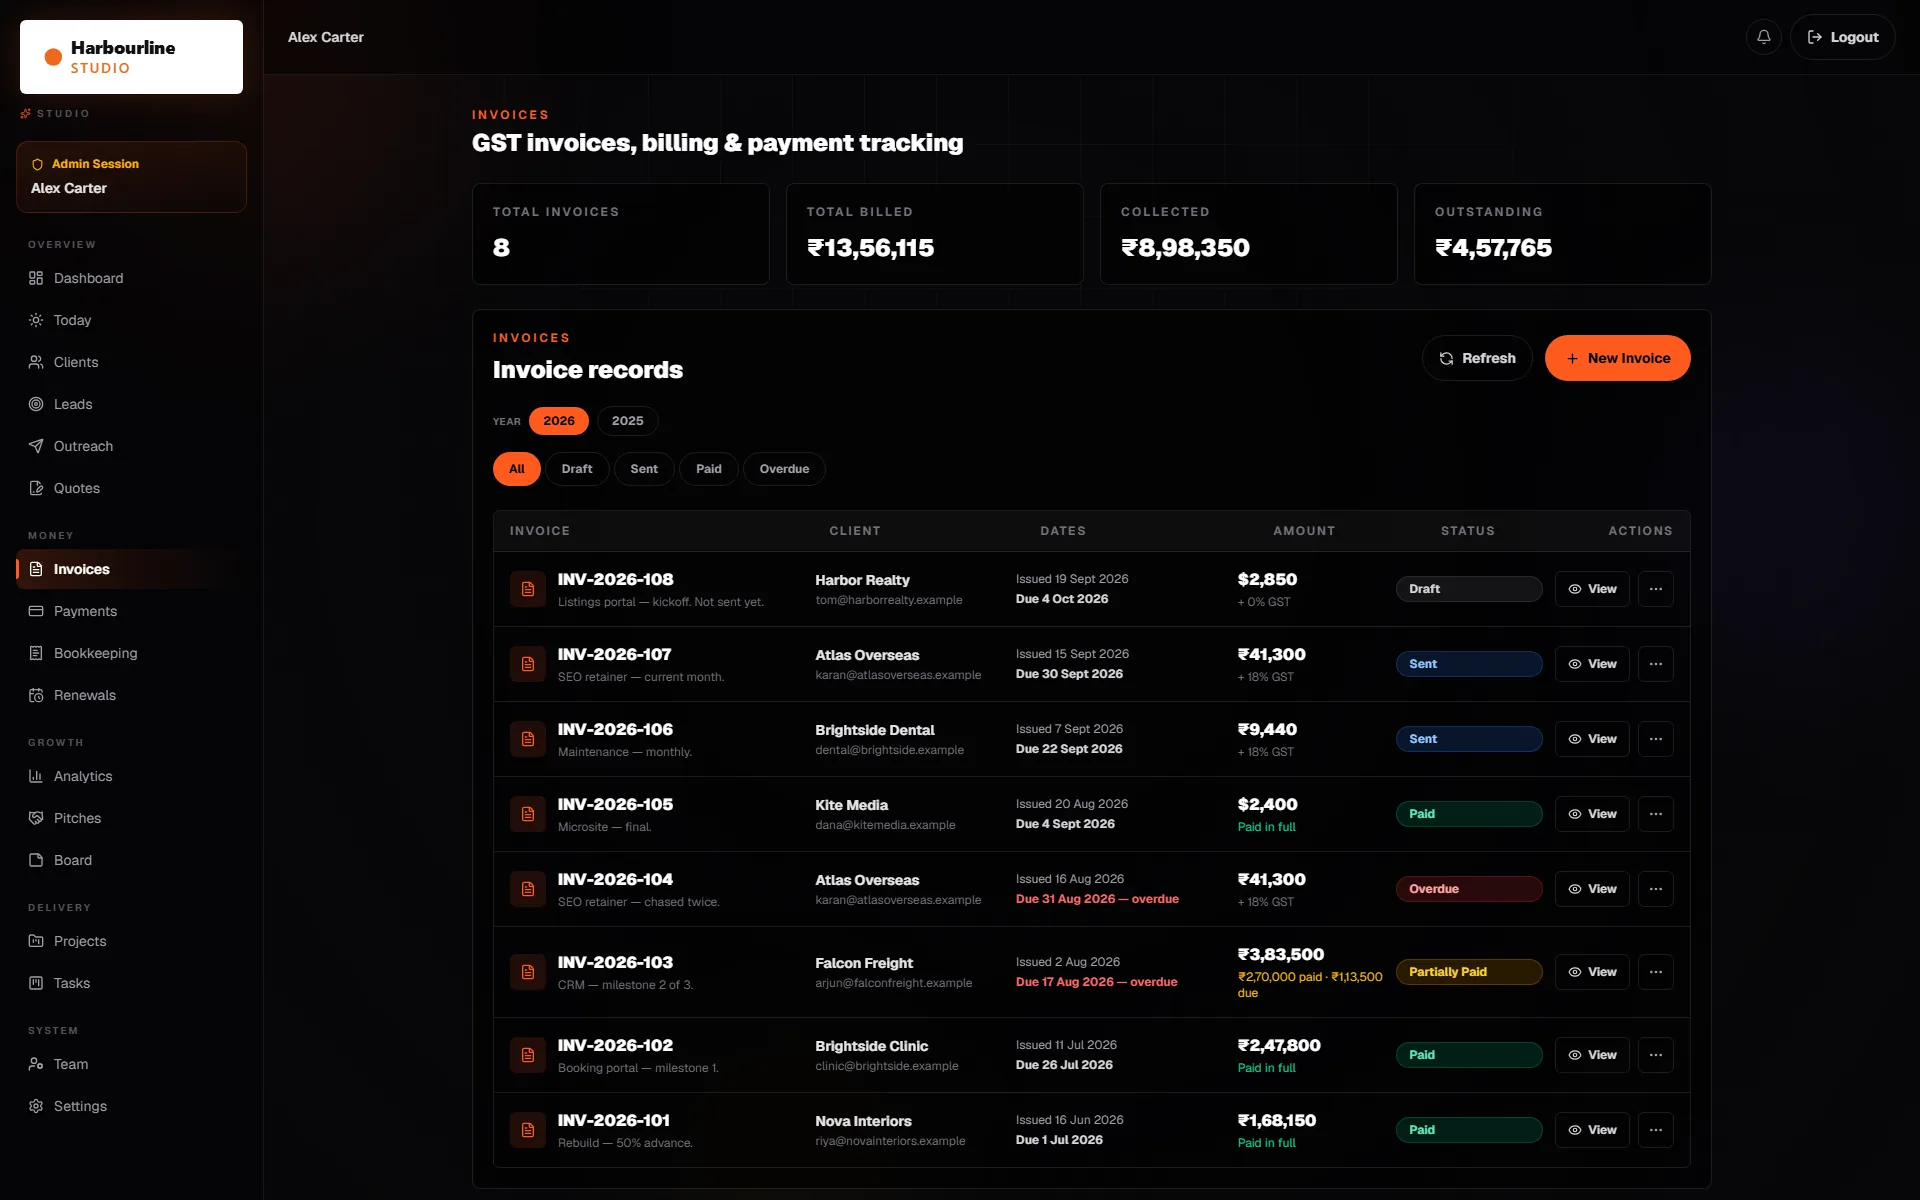Show All invoices filter
The width and height of the screenshot is (1920, 1200).
pyautogui.click(x=516, y=469)
